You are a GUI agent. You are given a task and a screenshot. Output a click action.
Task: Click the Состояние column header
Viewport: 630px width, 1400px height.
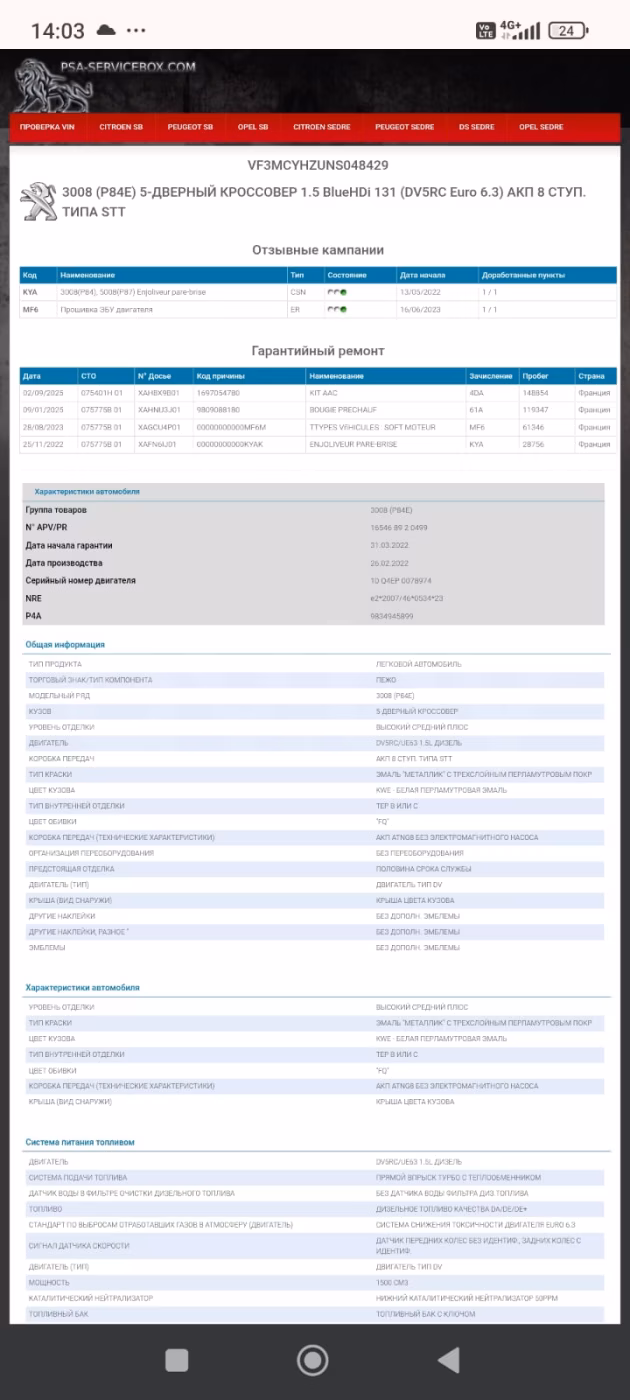(347, 275)
